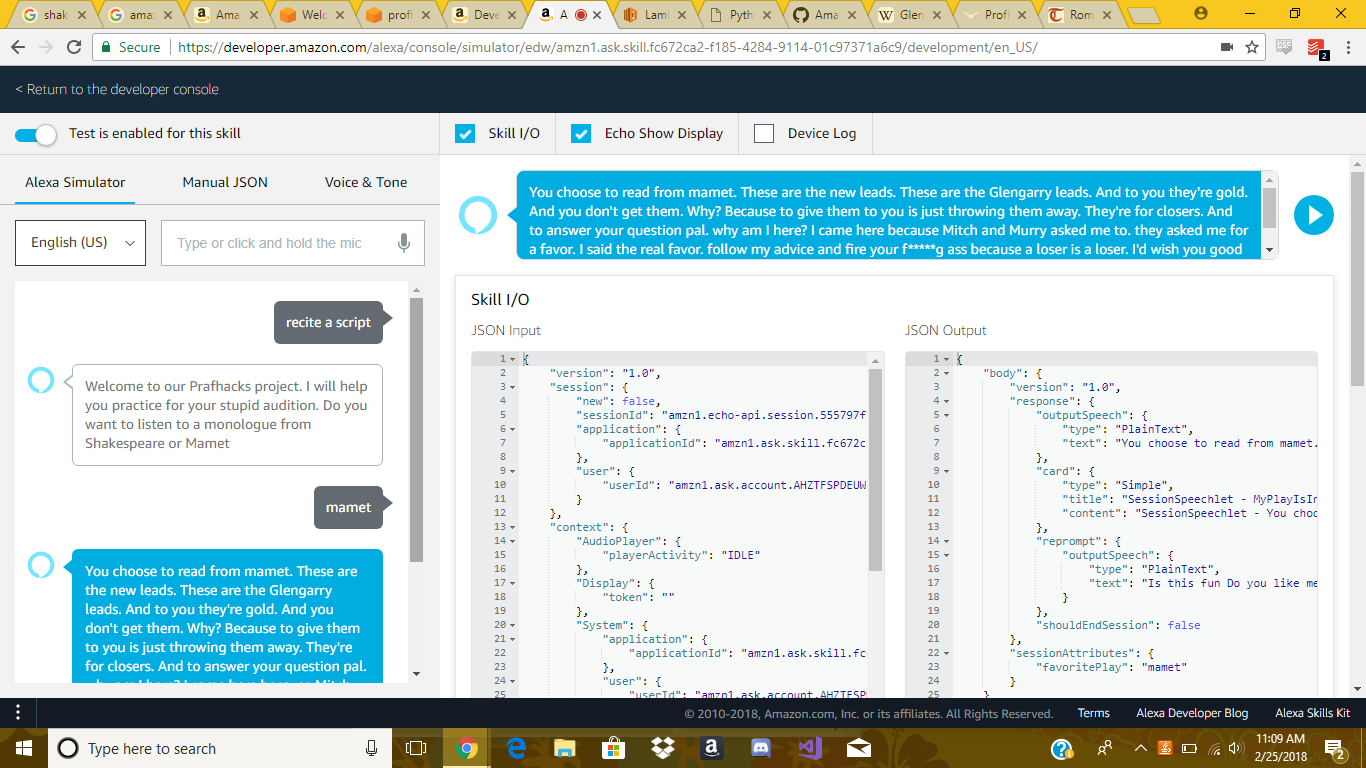Select the Alexa Simulator tab
This screenshot has width=1366, height=768.
[x=75, y=182]
